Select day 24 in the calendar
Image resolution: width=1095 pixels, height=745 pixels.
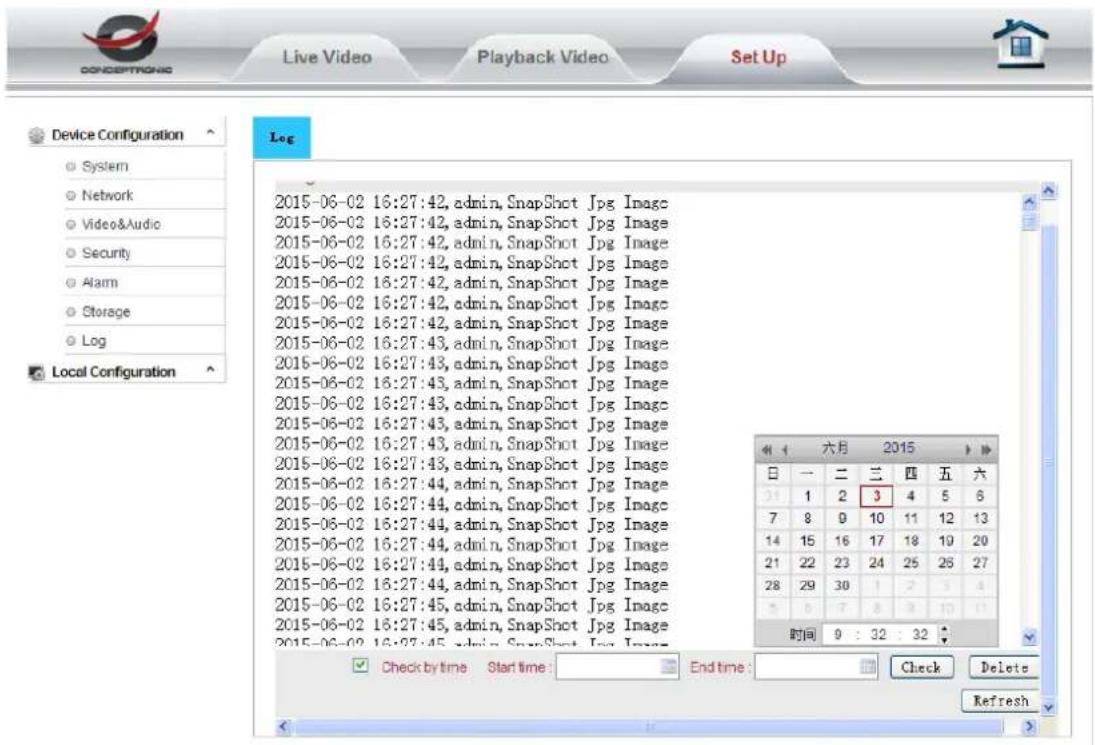pyautogui.click(x=876, y=563)
